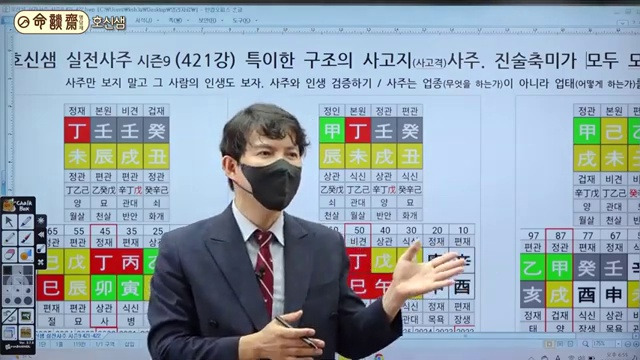Viewport: 640px width, 360px height.
Task: Select the third view mode icon
Action: (570, 344)
